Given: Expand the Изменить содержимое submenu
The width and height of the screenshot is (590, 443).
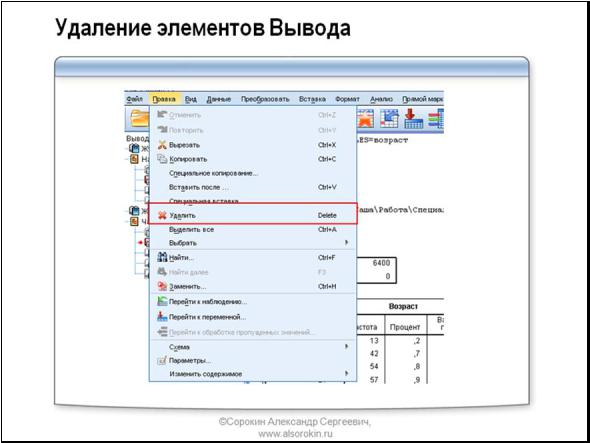Looking at the screenshot, I should pos(252,374).
